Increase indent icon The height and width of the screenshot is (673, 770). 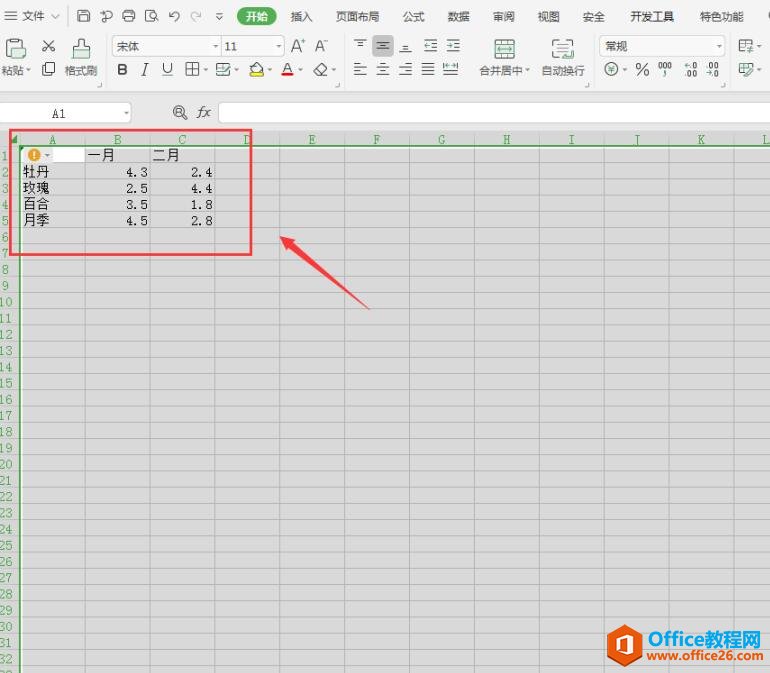pos(453,46)
